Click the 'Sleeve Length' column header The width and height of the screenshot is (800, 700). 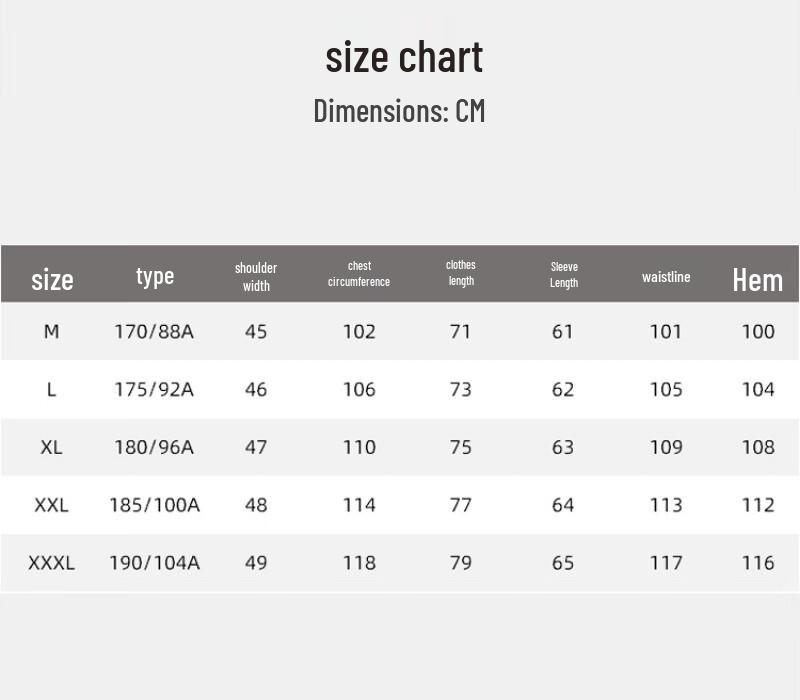[x=564, y=274]
